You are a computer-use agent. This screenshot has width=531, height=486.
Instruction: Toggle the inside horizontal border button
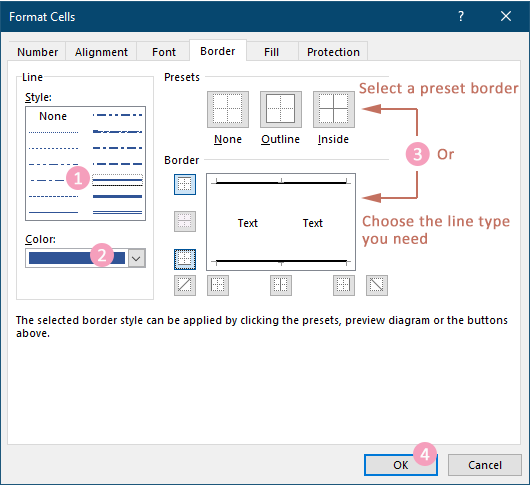click(185, 221)
